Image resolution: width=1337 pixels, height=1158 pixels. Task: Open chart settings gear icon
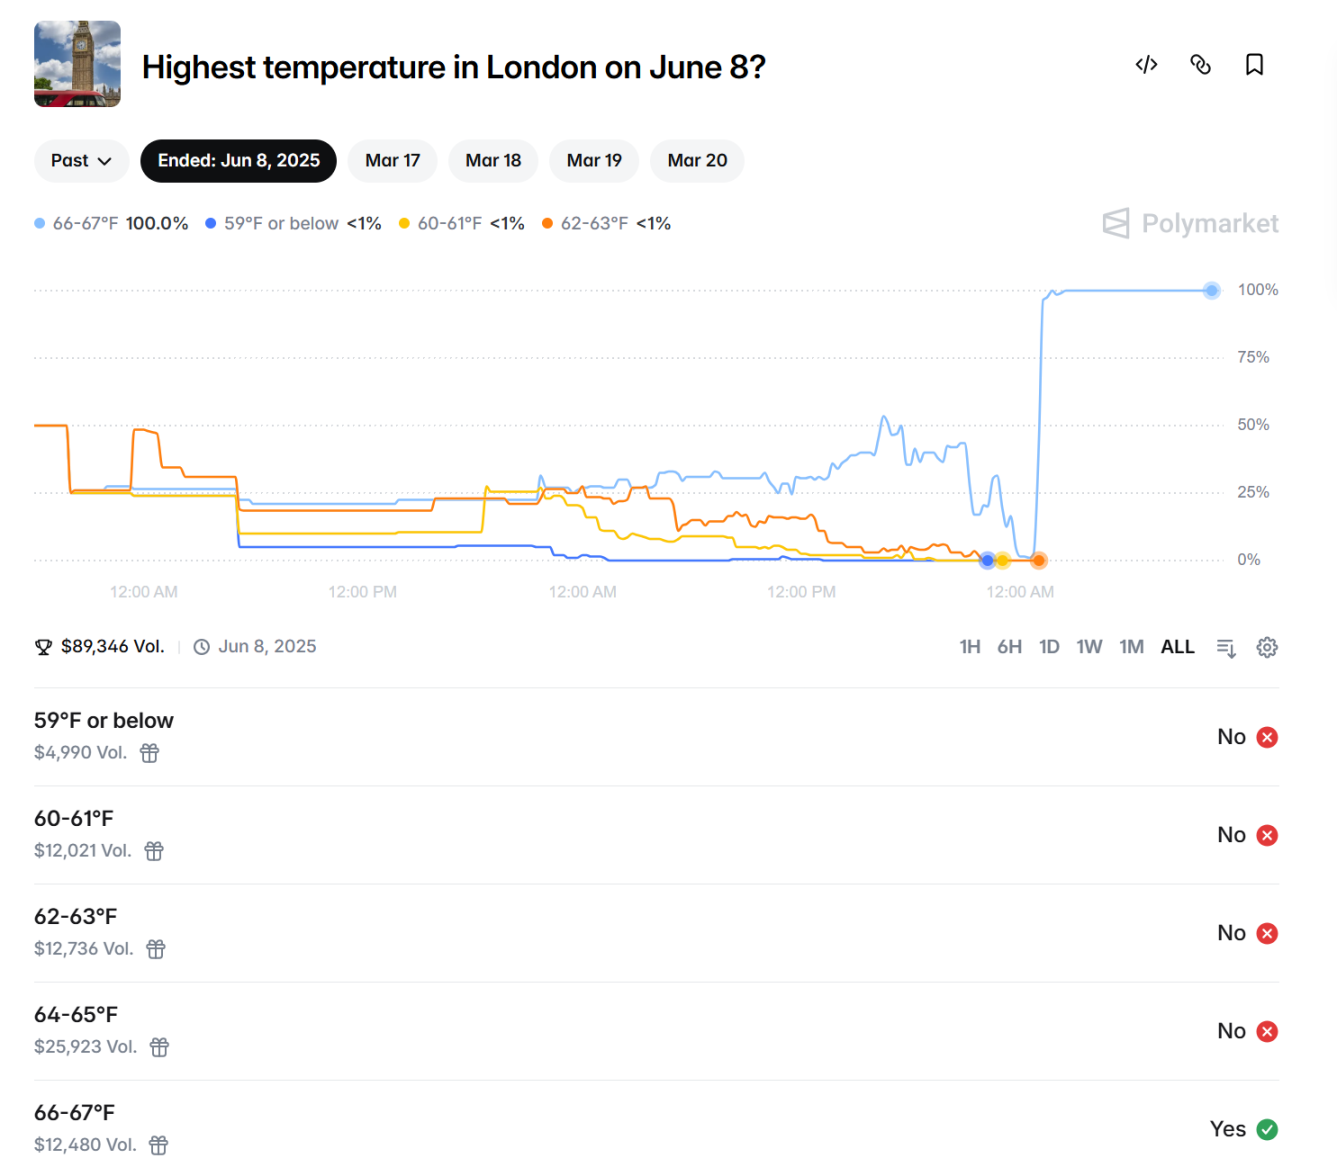click(1267, 647)
